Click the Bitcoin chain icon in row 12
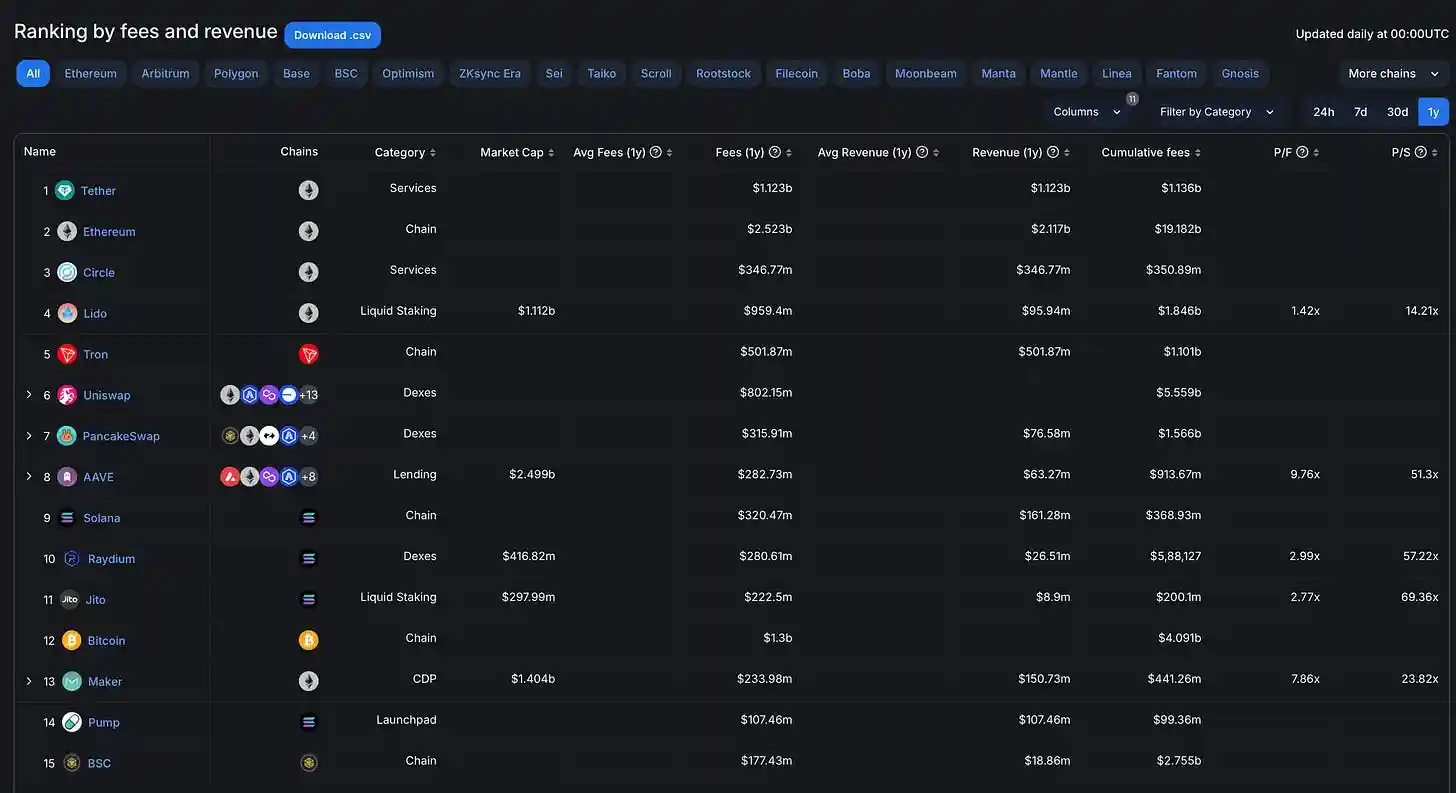 [308, 640]
